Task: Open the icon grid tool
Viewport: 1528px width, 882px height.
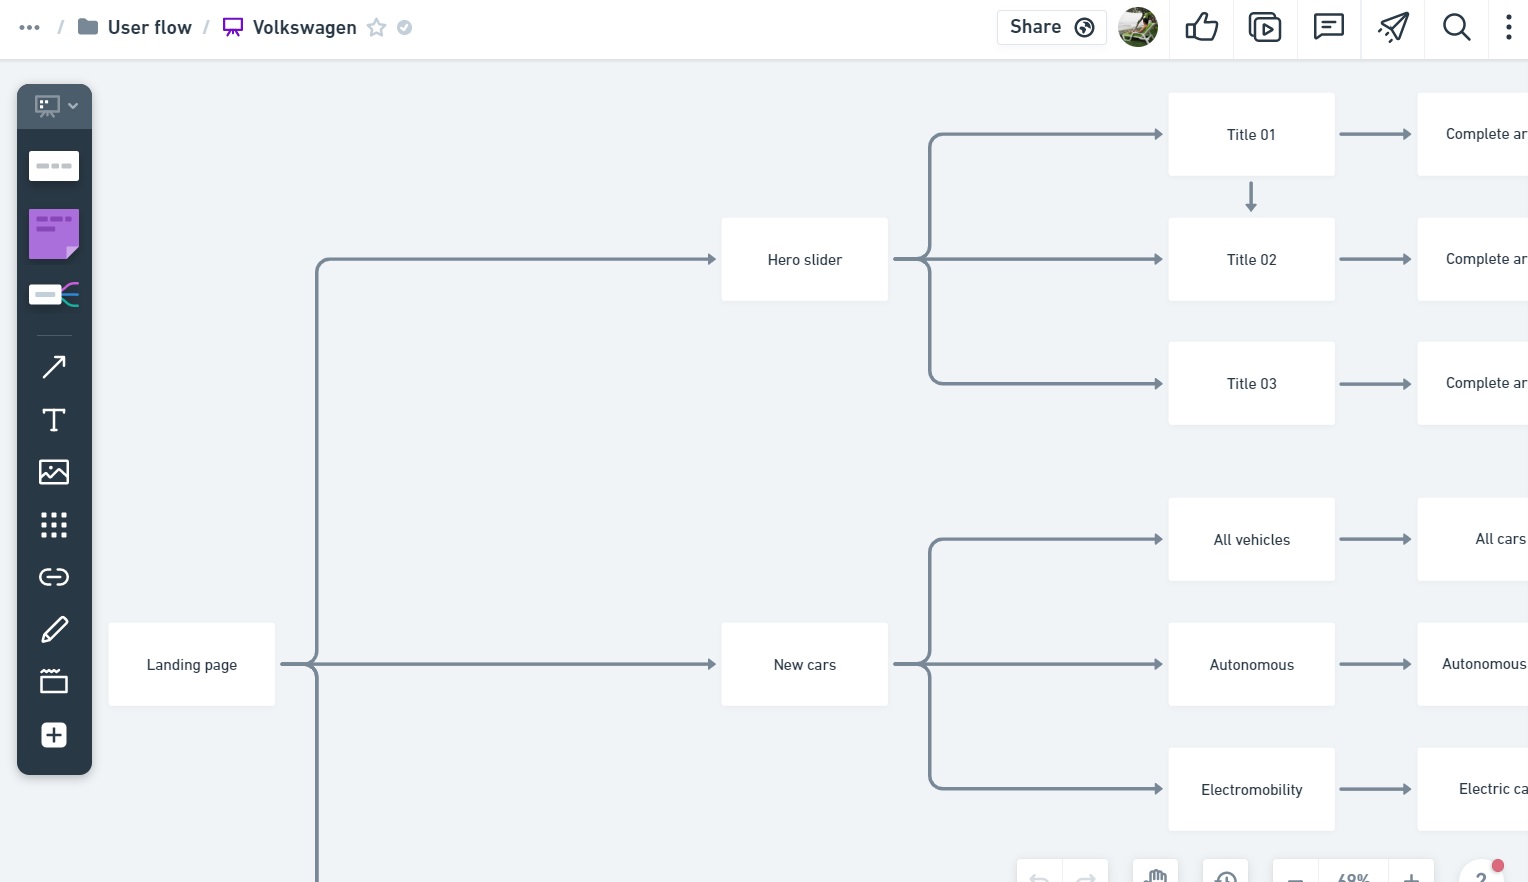Action: click(x=54, y=525)
